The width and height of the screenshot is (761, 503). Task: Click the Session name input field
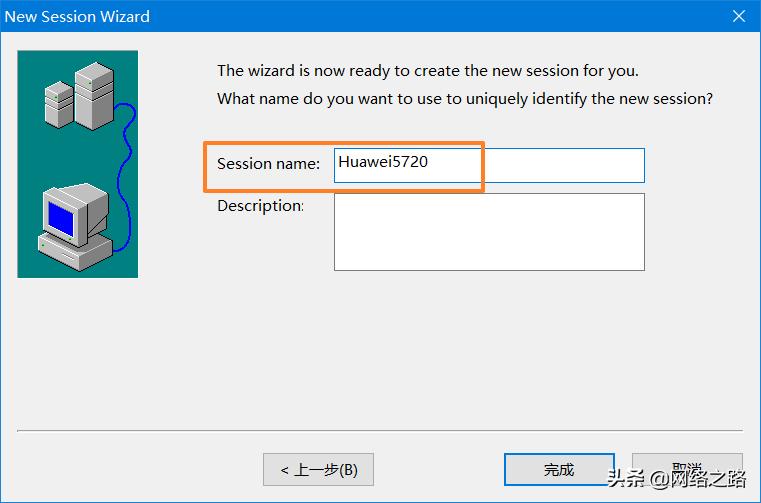[x=489, y=165]
